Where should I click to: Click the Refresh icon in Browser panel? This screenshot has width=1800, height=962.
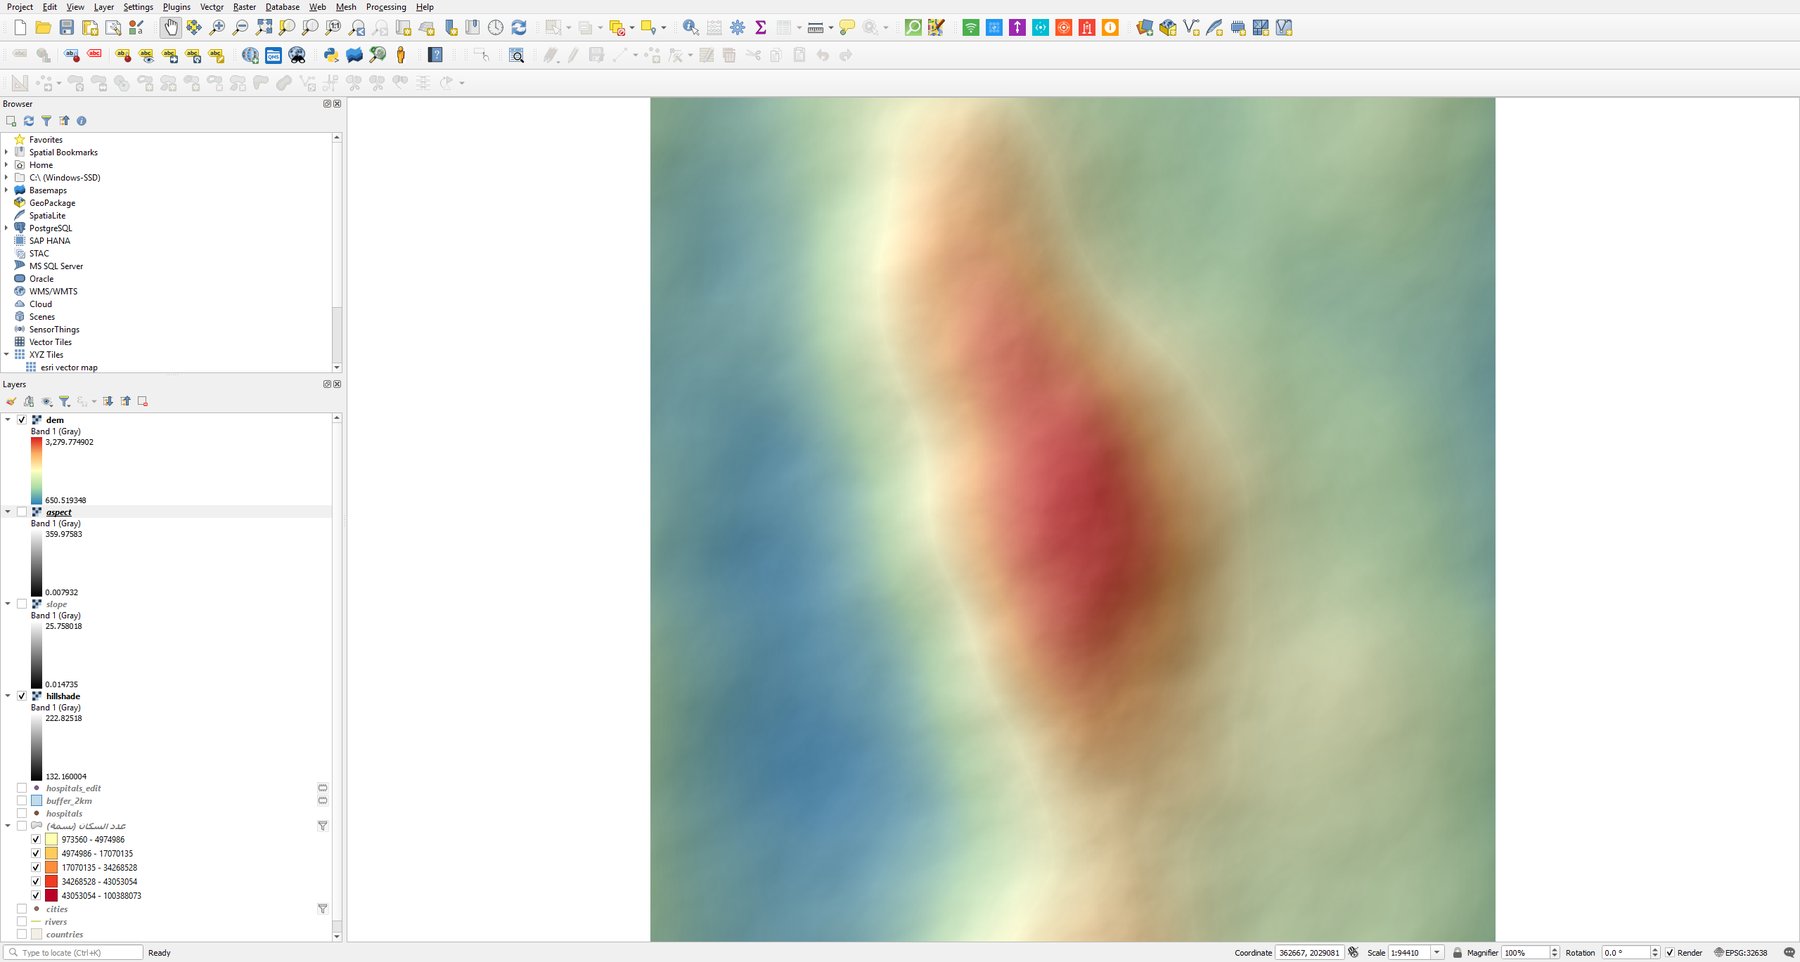[x=29, y=121]
